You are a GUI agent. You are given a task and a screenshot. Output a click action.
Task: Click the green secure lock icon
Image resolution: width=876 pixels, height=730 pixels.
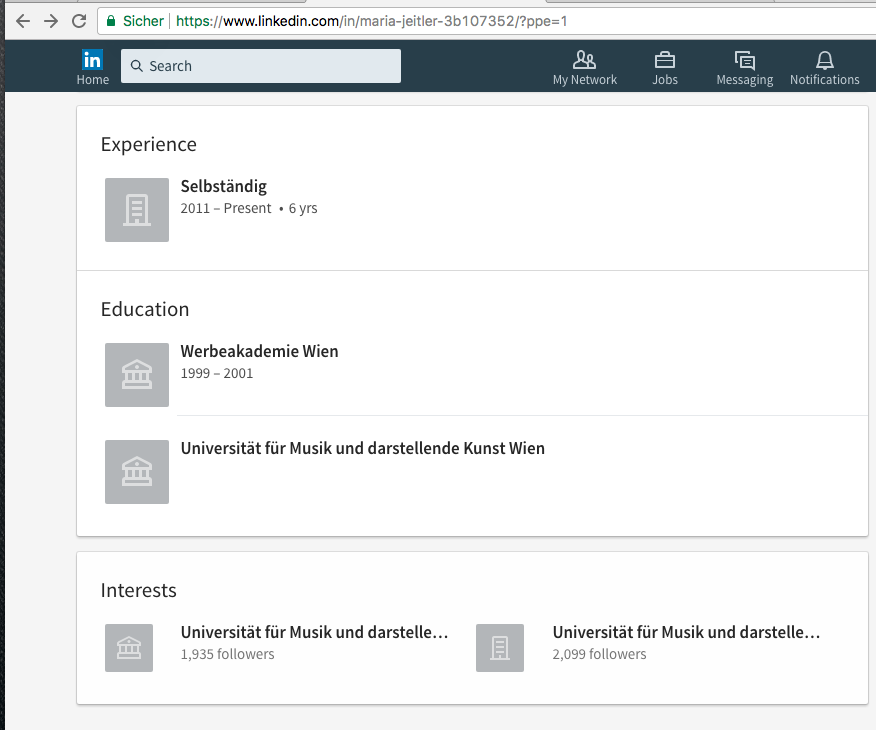[111, 21]
